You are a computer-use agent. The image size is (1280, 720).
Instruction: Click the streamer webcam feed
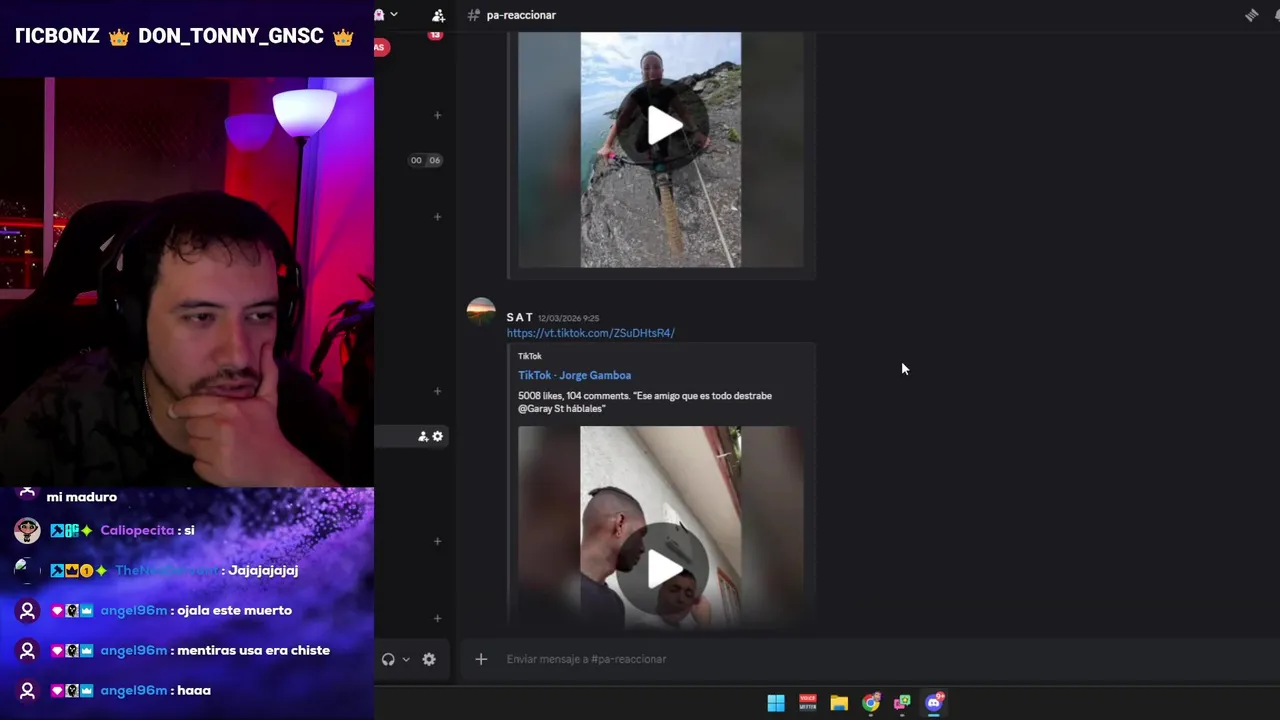click(x=187, y=282)
